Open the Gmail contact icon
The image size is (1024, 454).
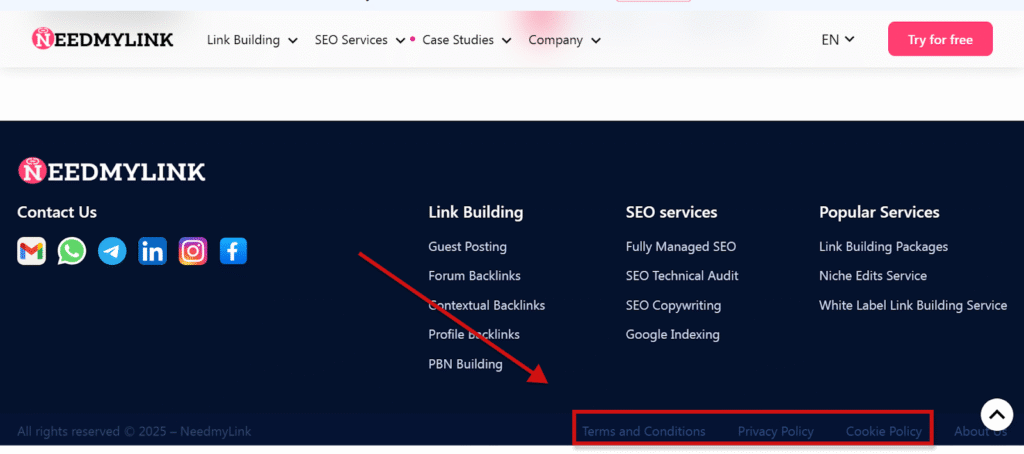(32, 251)
